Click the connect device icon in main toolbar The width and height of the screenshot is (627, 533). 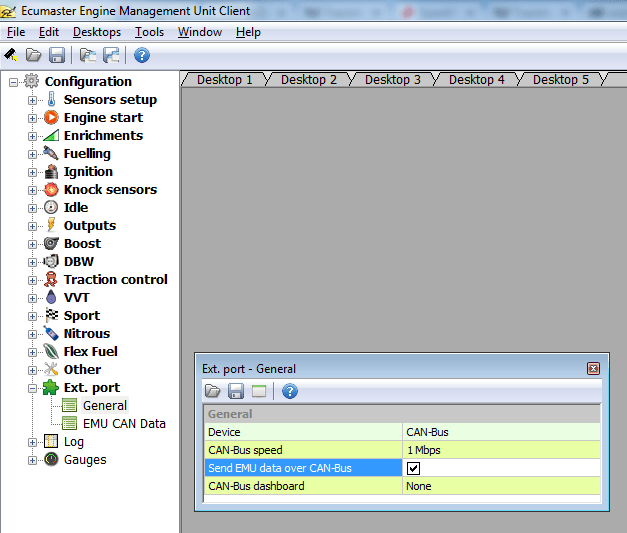(10, 55)
